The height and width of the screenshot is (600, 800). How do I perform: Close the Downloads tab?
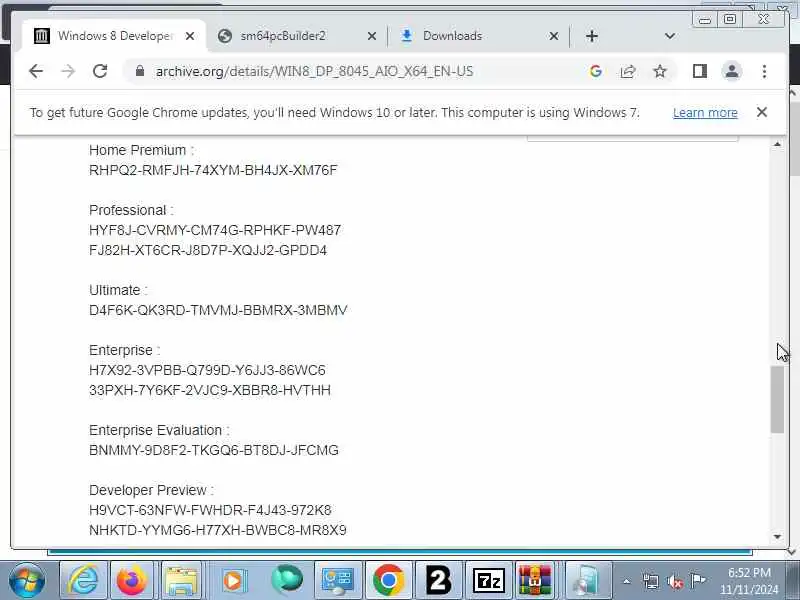click(554, 36)
